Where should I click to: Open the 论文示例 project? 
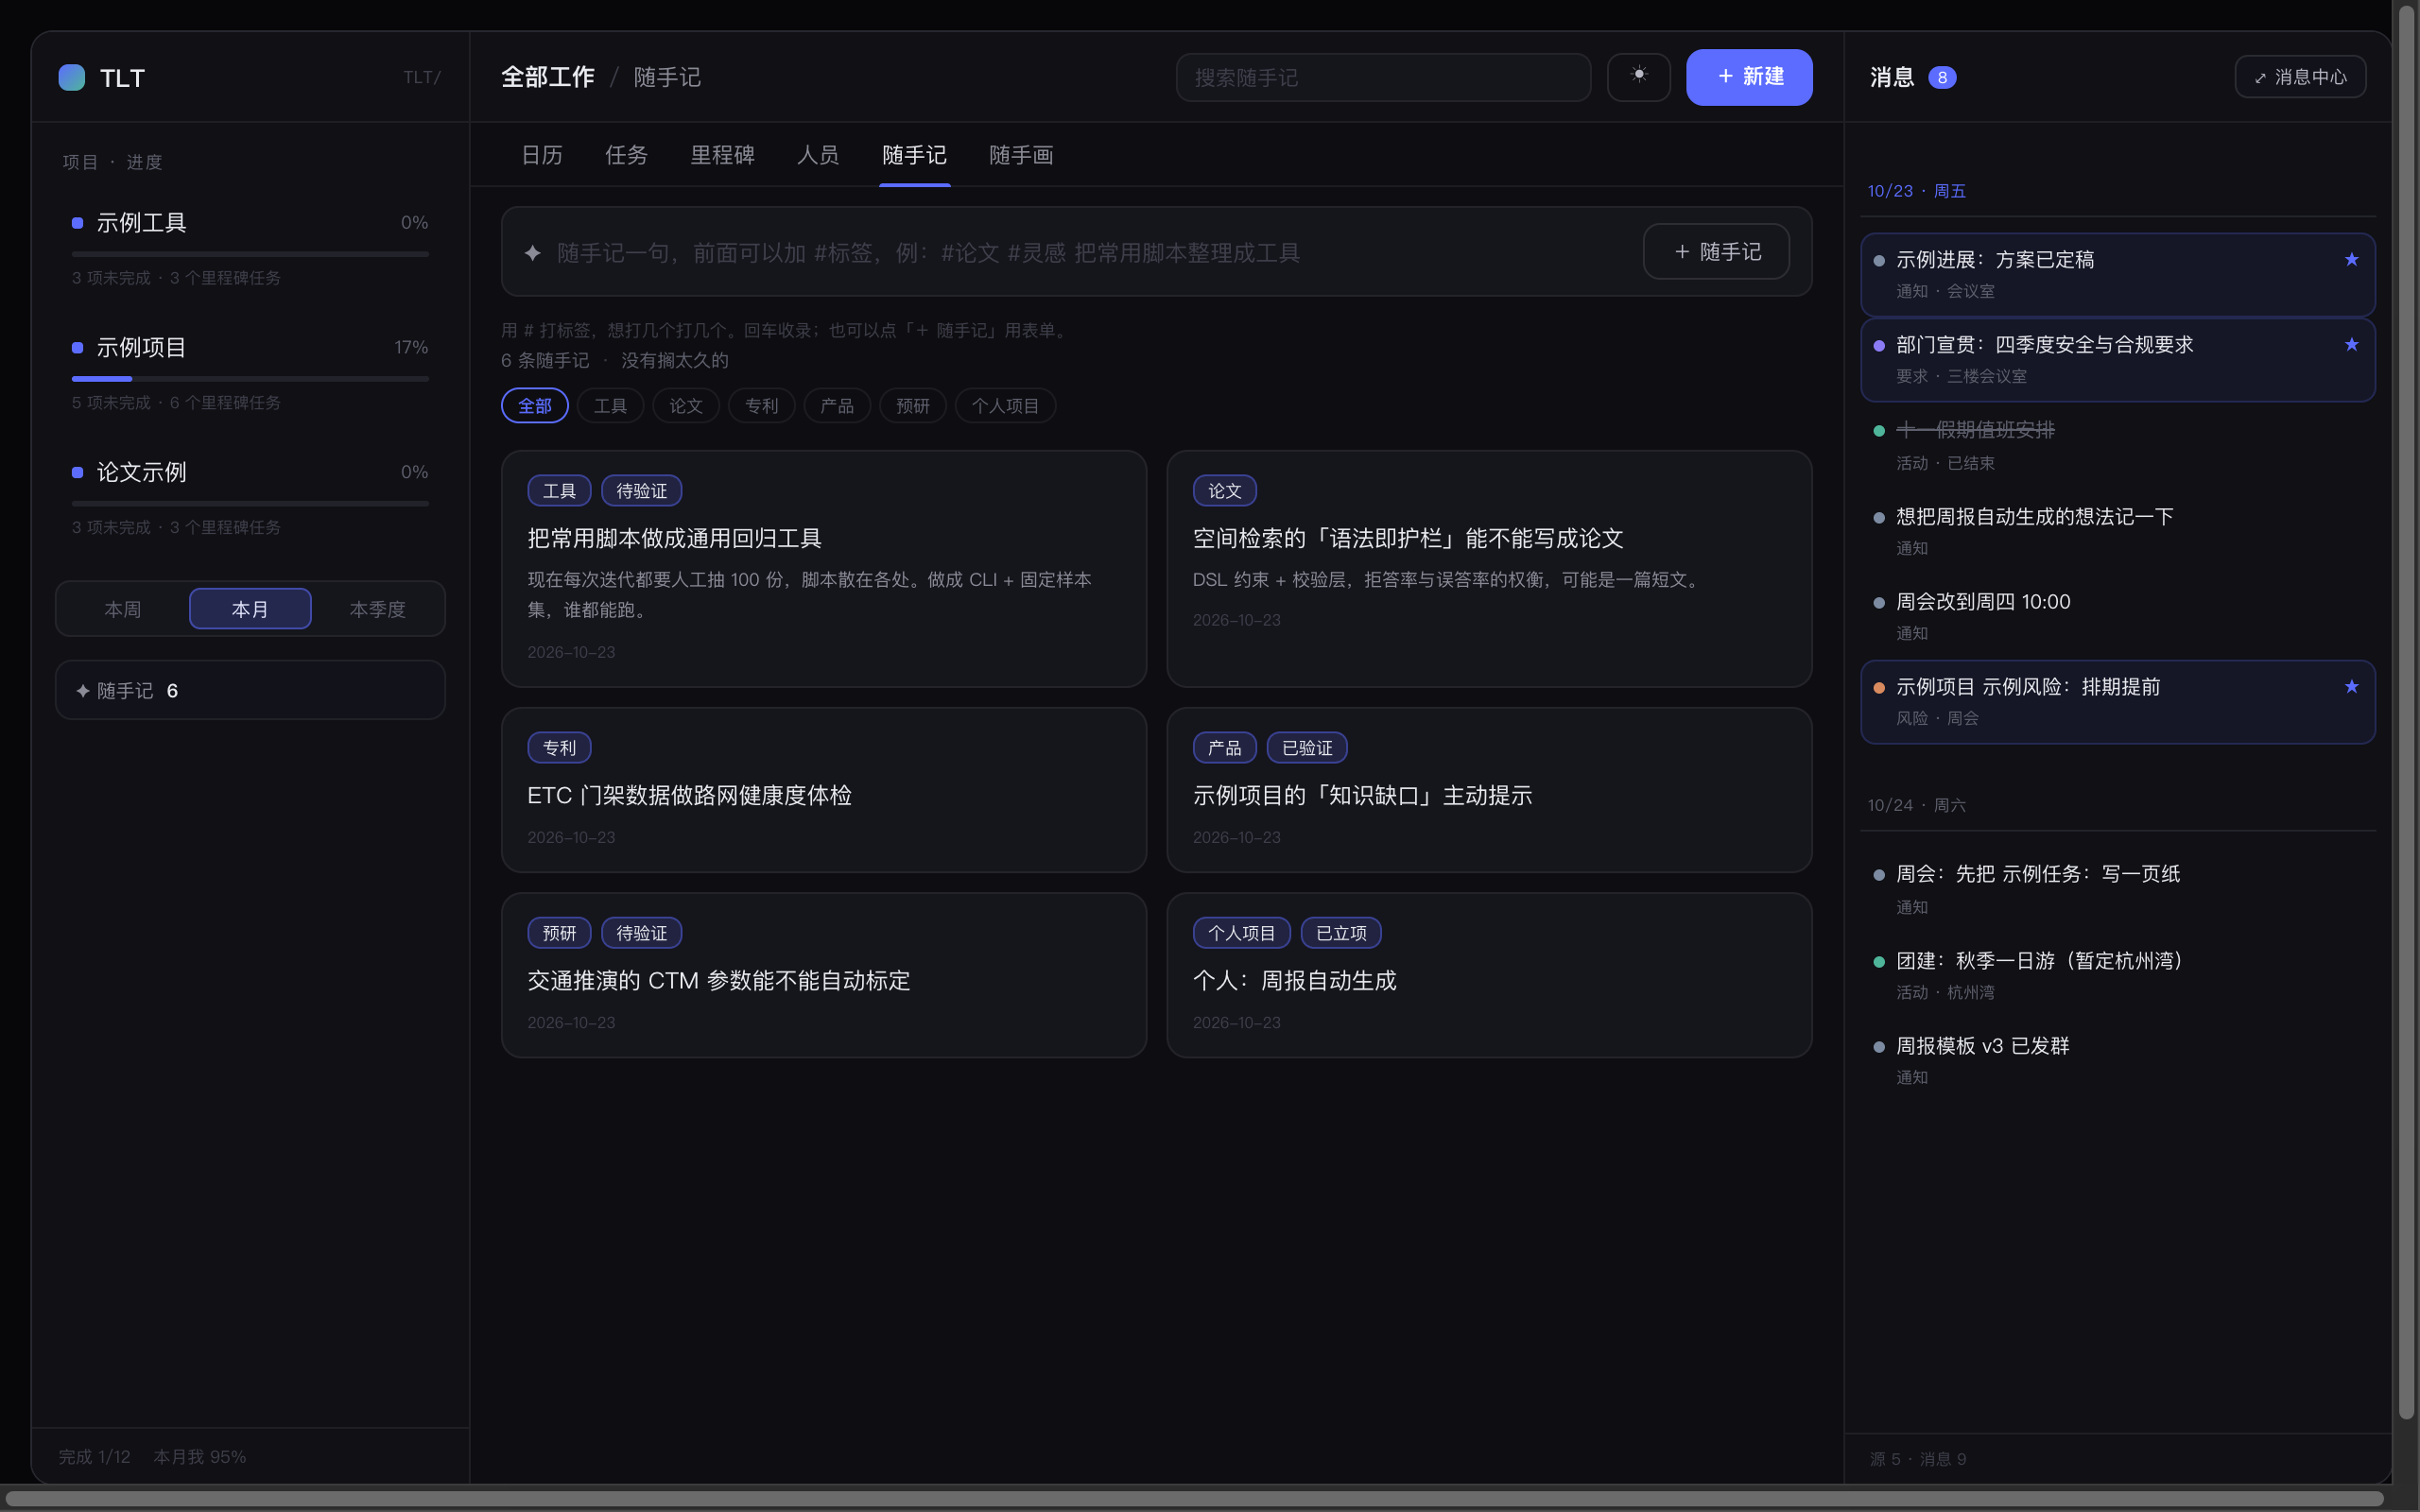point(250,496)
